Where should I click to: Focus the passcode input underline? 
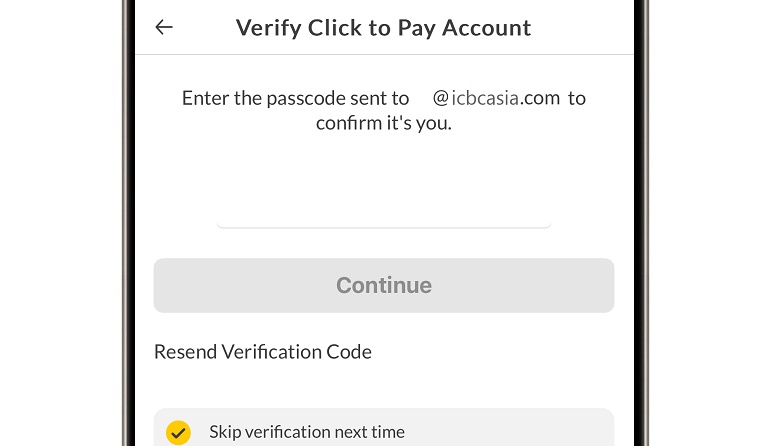click(x=384, y=224)
